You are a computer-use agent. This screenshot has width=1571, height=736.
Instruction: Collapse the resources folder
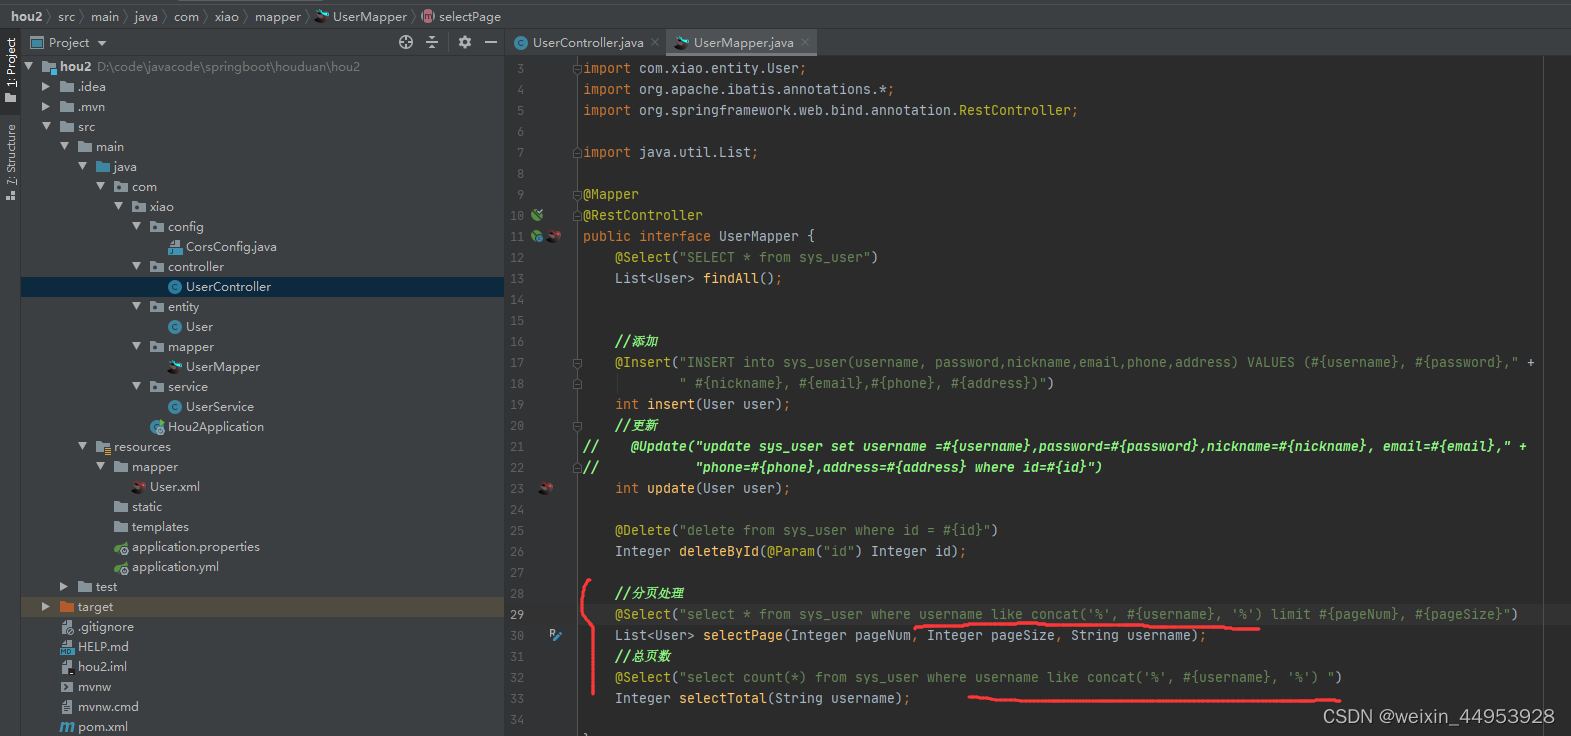pyautogui.click(x=82, y=446)
